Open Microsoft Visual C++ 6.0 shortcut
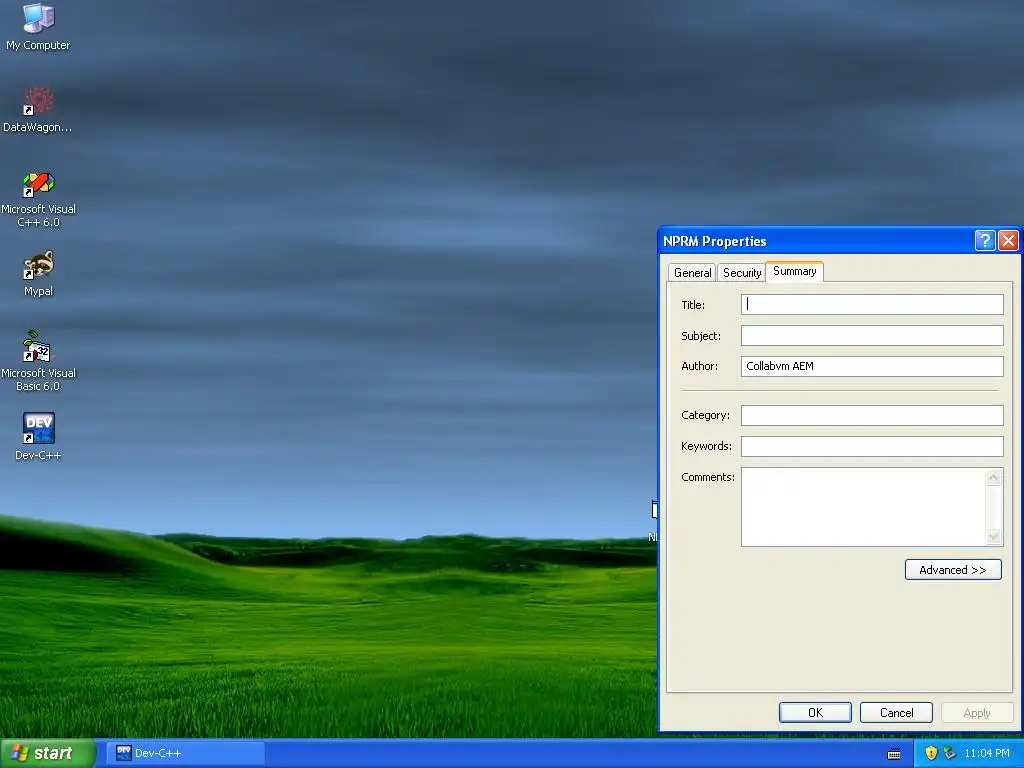Image resolution: width=1024 pixels, height=768 pixels. point(38,199)
